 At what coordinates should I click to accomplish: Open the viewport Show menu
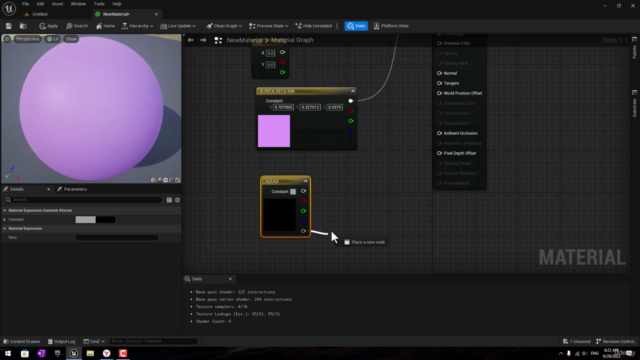pyautogui.click(x=71, y=39)
